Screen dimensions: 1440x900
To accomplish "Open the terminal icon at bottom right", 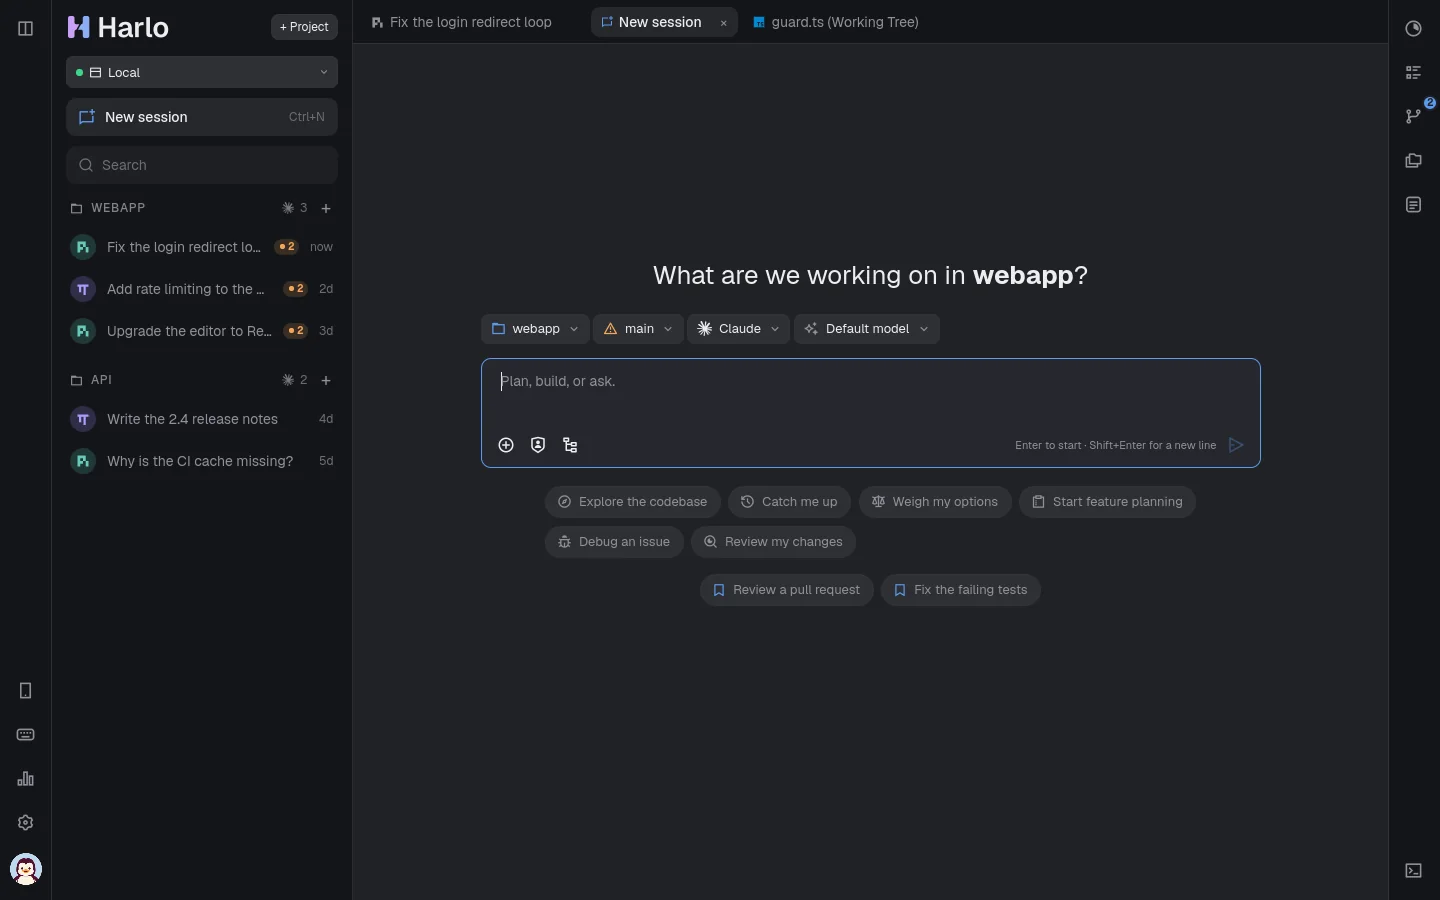I will 1413,871.
